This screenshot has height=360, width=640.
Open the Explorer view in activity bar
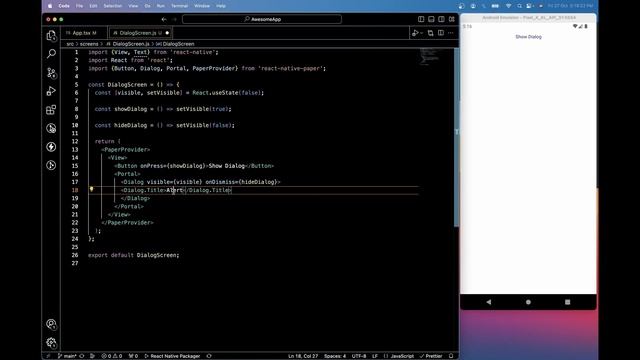coord(51,36)
